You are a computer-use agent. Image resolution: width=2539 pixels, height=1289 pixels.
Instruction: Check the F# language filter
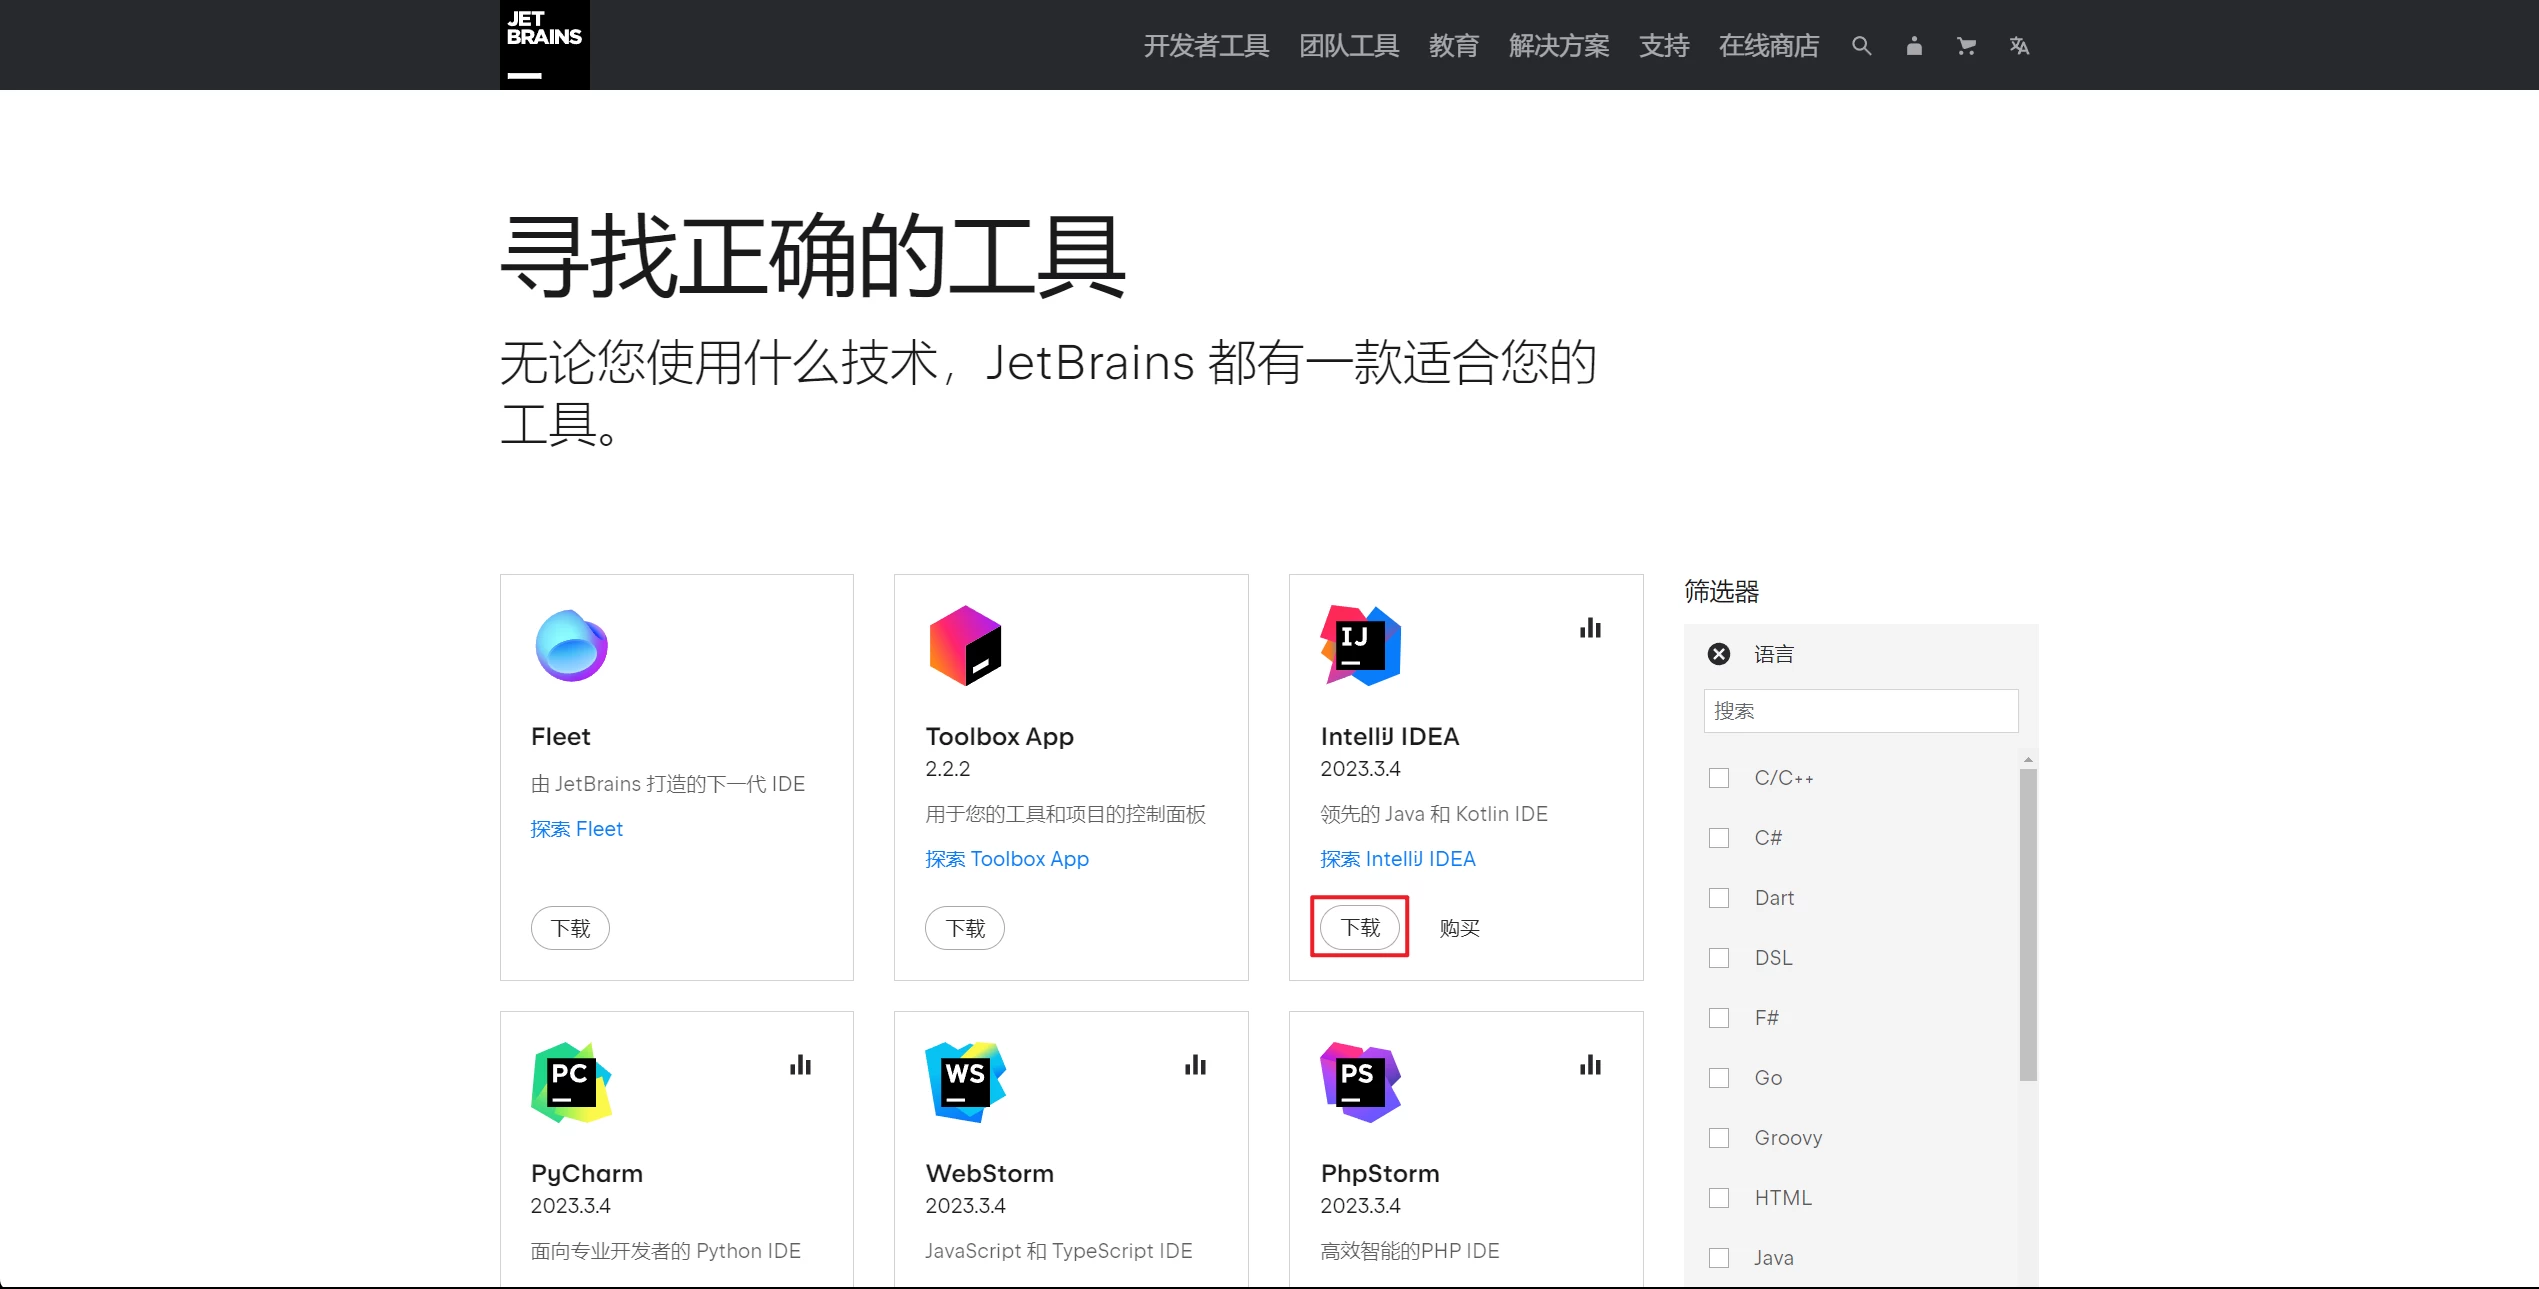coord(1719,1018)
